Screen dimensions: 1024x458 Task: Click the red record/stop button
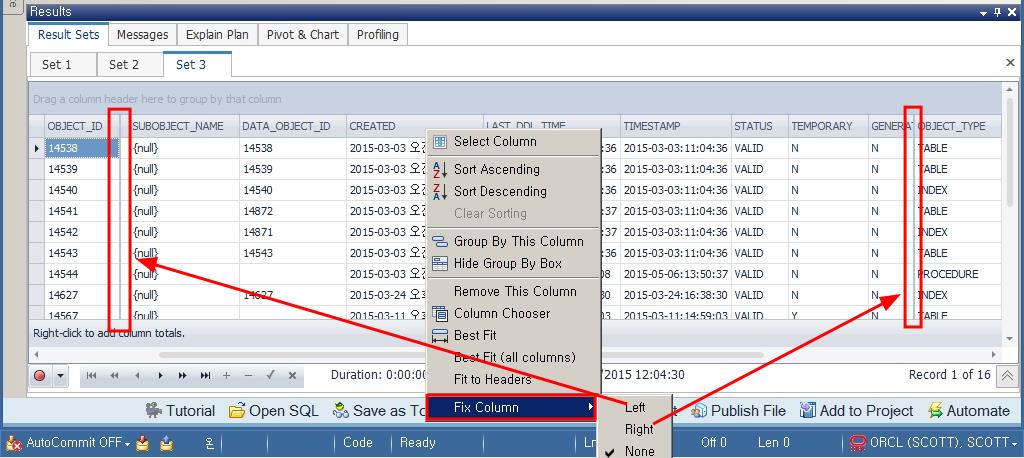coord(41,376)
